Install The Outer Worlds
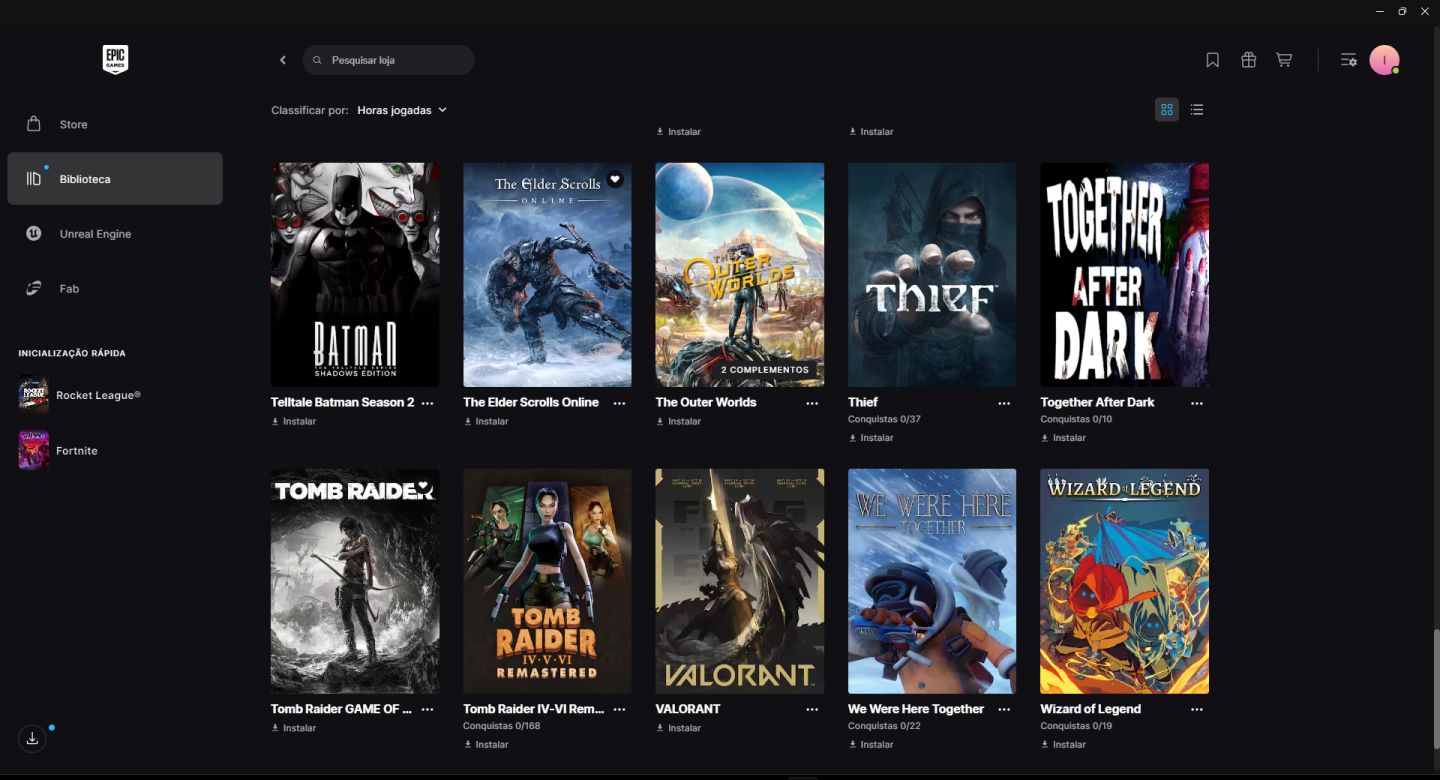Image resolution: width=1440 pixels, height=780 pixels. pyautogui.click(x=678, y=422)
